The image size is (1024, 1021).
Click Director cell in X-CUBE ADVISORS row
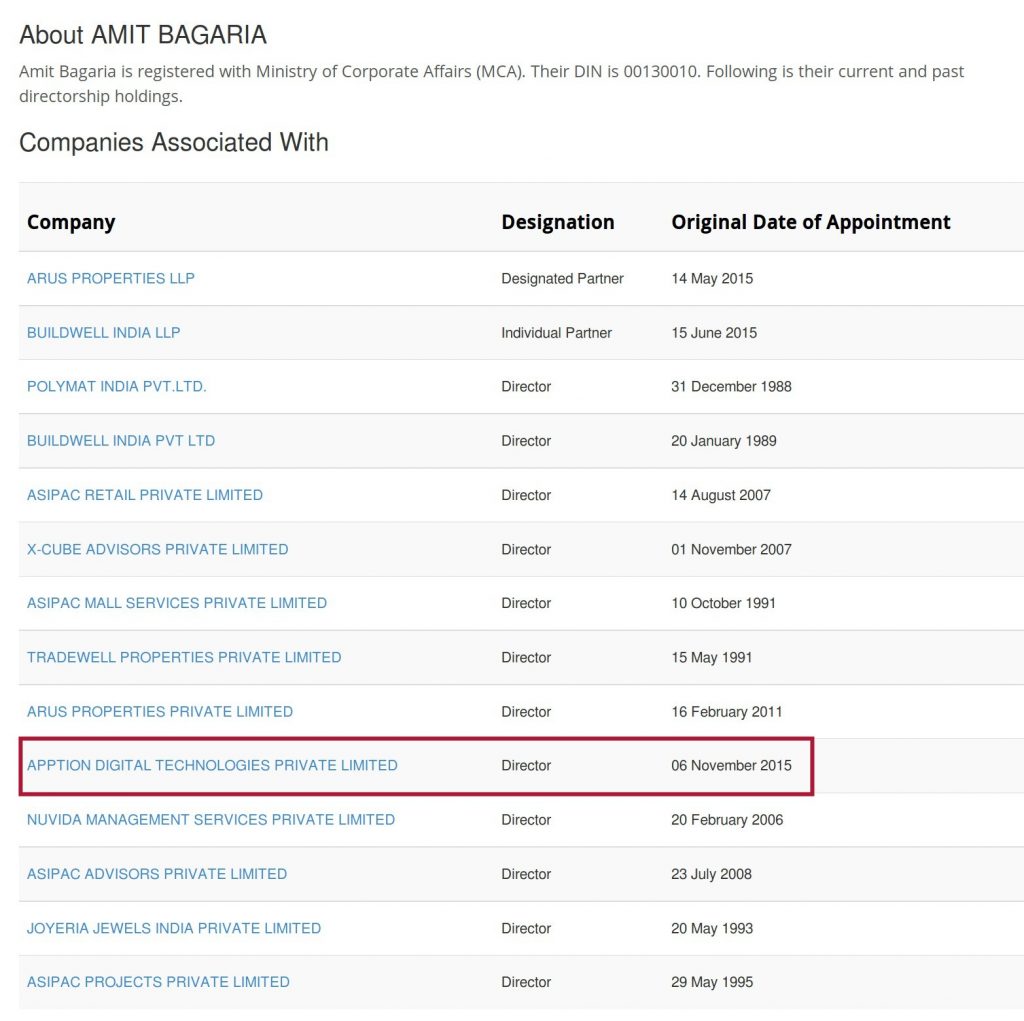[526, 549]
